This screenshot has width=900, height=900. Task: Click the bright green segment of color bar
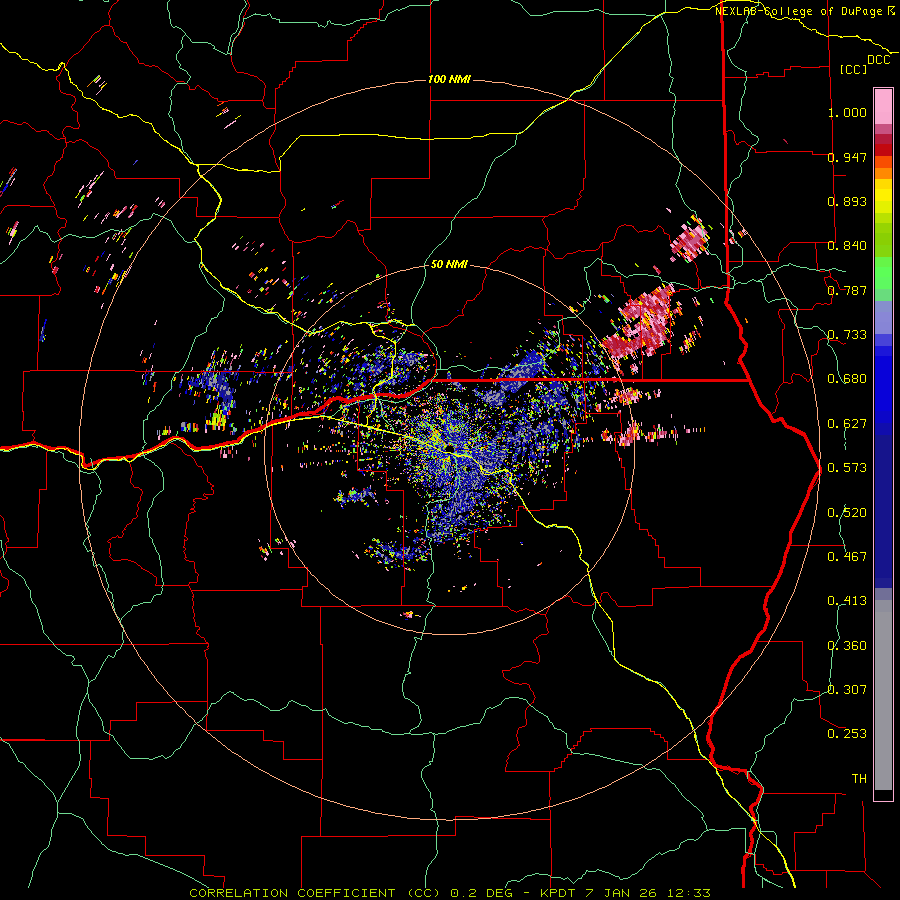point(883,273)
